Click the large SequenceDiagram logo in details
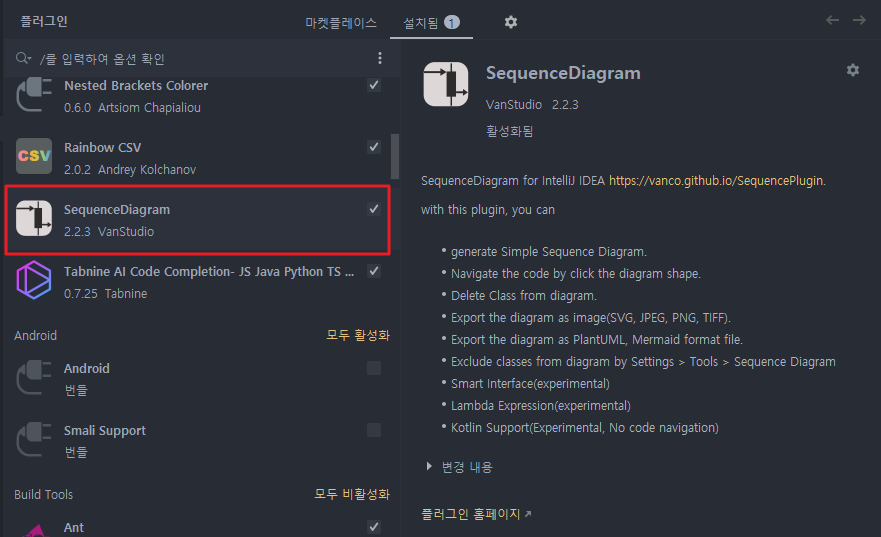This screenshot has width=881, height=537. [x=446, y=84]
